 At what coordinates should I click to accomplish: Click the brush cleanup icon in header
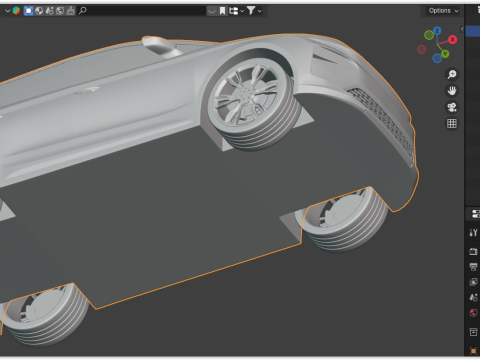click(70, 11)
